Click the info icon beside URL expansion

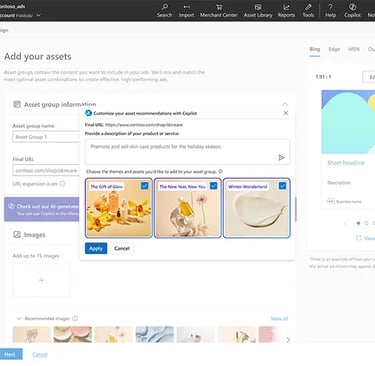[x=62, y=184]
